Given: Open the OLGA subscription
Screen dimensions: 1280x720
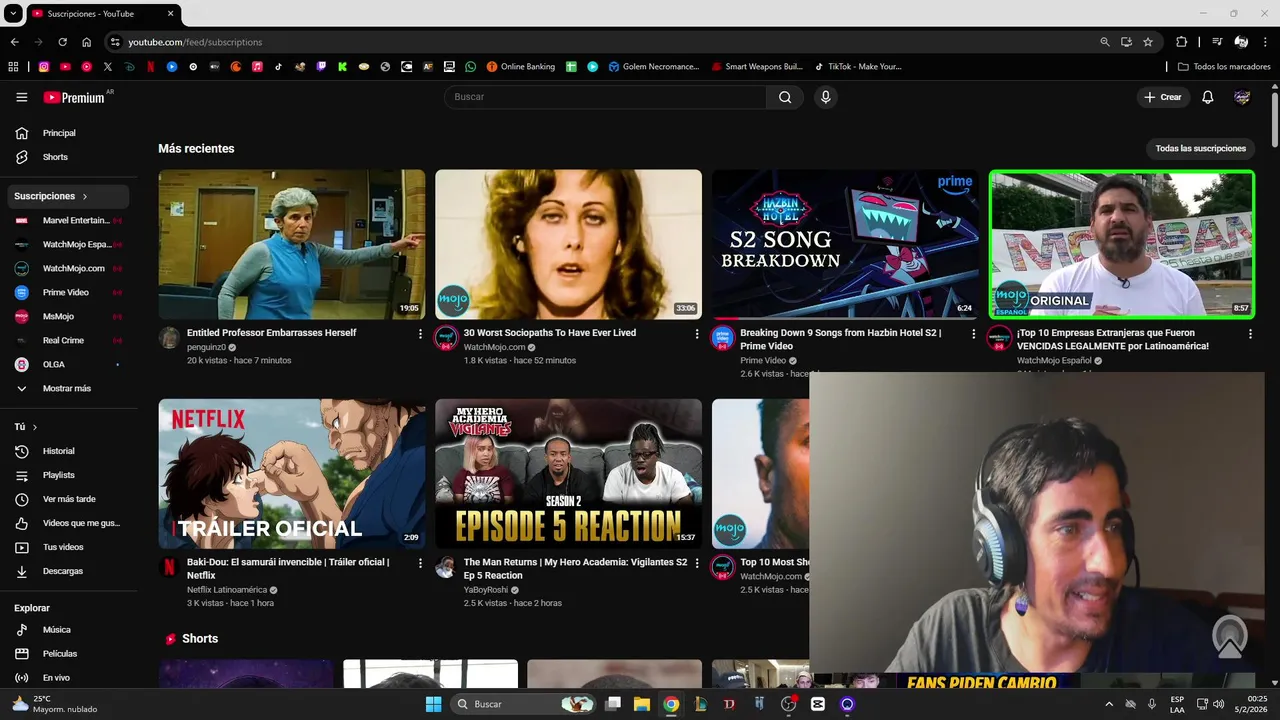Looking at the screenshot, I should click(69, 364).
